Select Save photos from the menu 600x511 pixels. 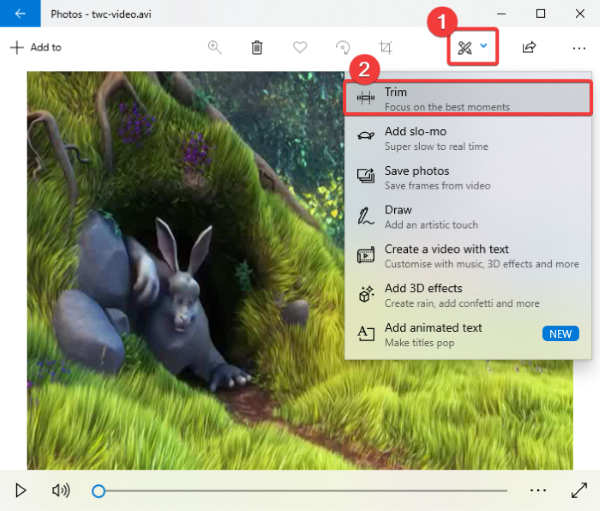click(x=468, y=178)
